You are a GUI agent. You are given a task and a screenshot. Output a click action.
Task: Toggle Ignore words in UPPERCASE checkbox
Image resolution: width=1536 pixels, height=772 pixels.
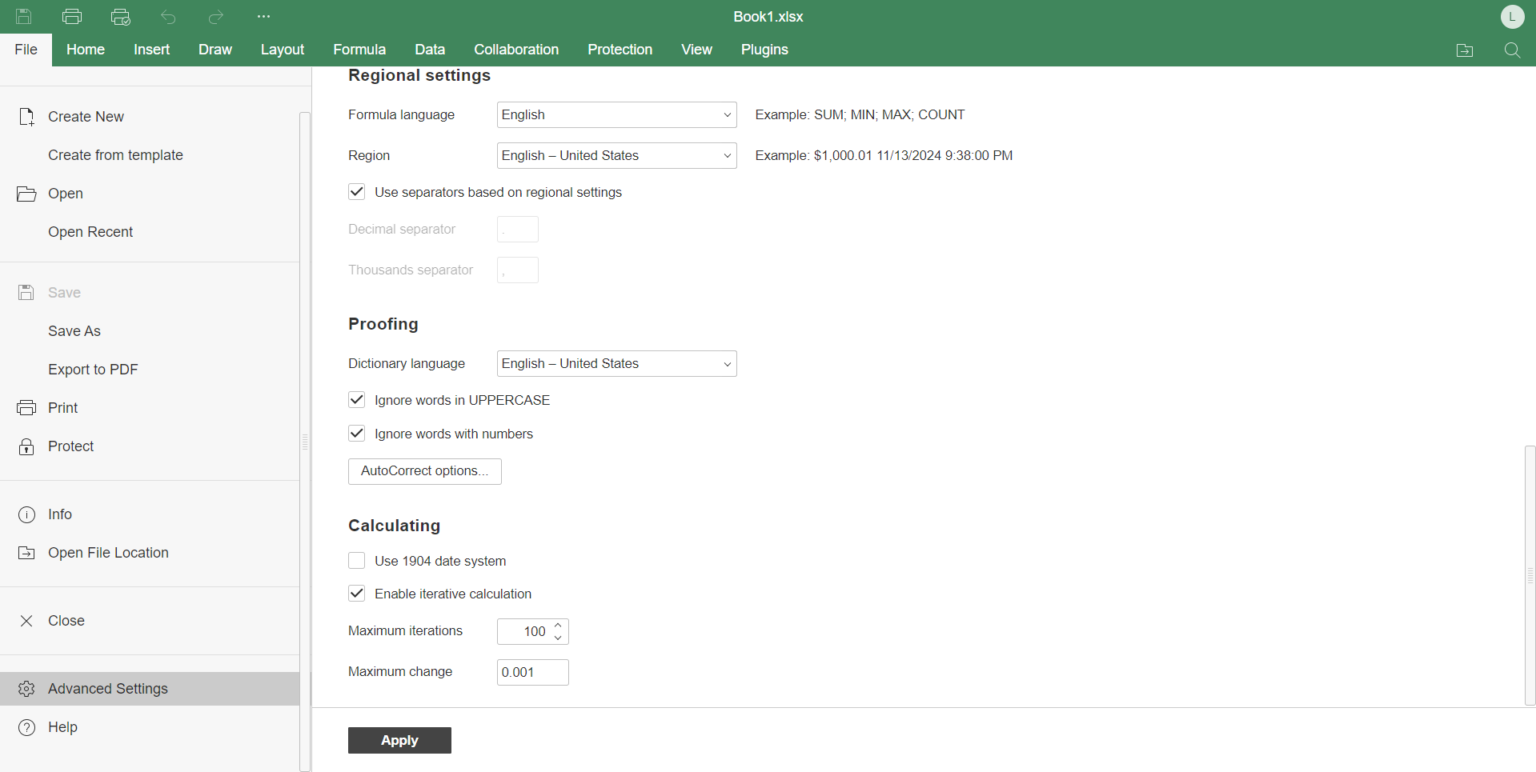tap(357, 400)
